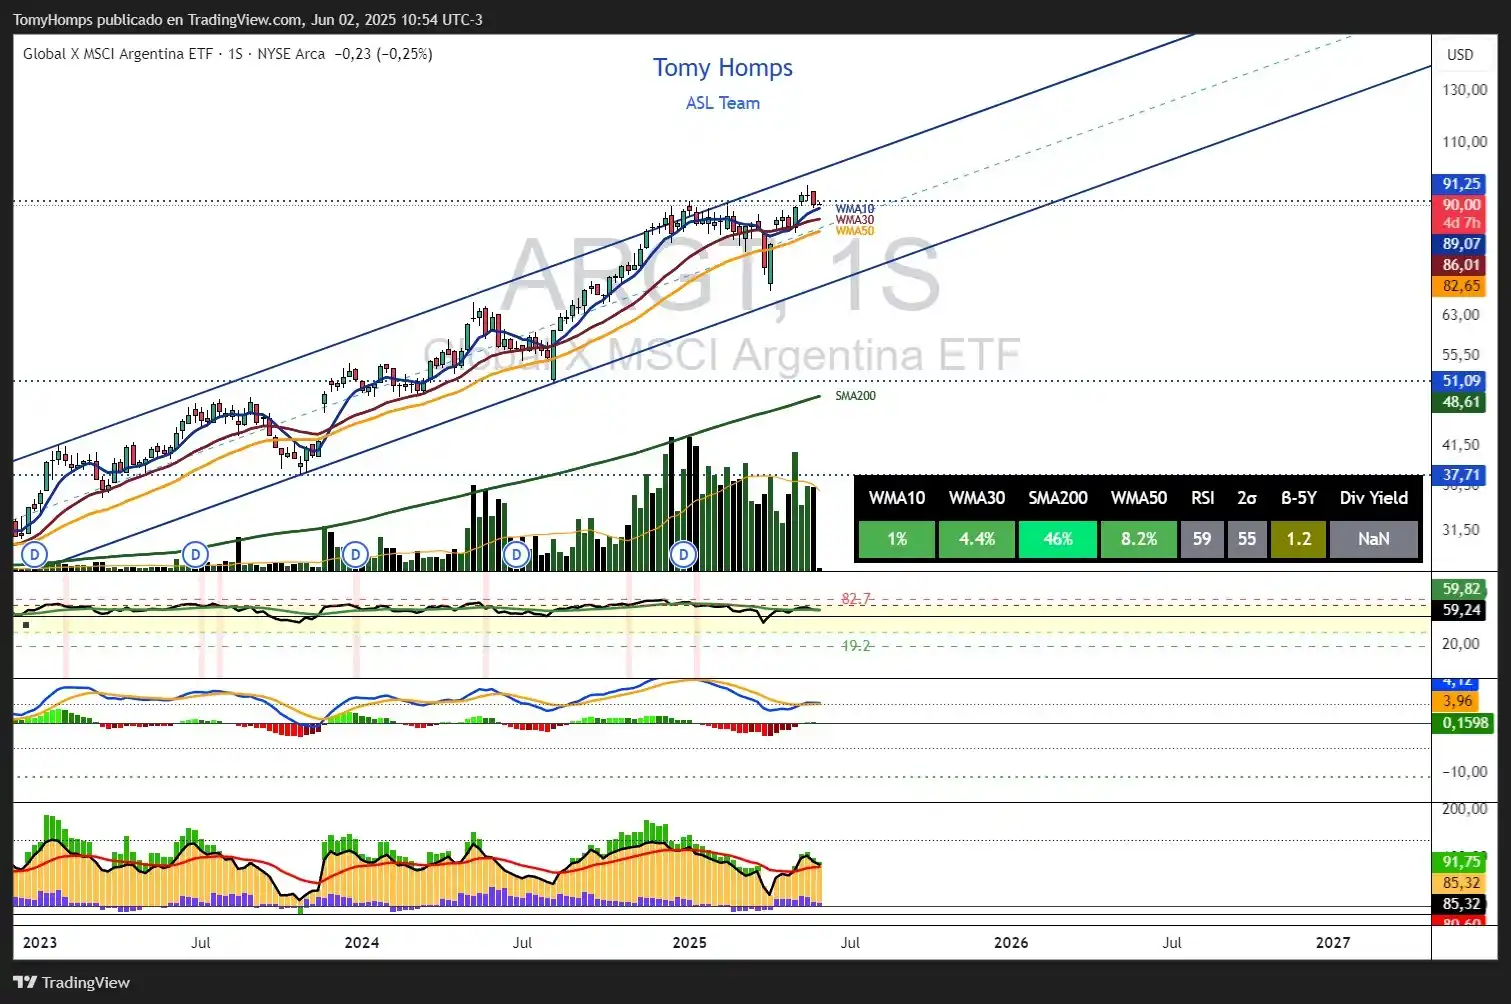This screenshot has height=1004, width=1511.
Task: Click the WMA30 header in the stats table
Action: 977,498
